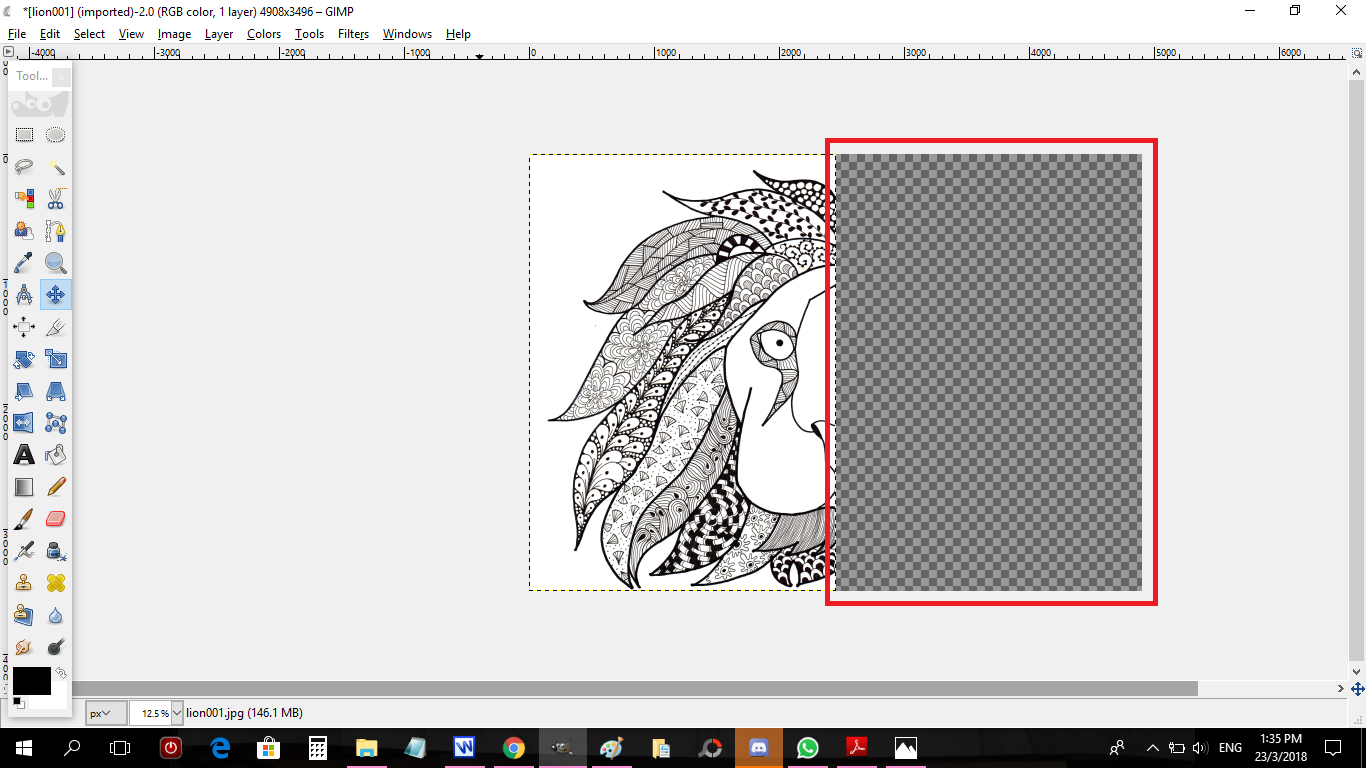Screen dimensions: 1366x768
Task: Select the Alignment tool
Action: click(x=24, y=327)
